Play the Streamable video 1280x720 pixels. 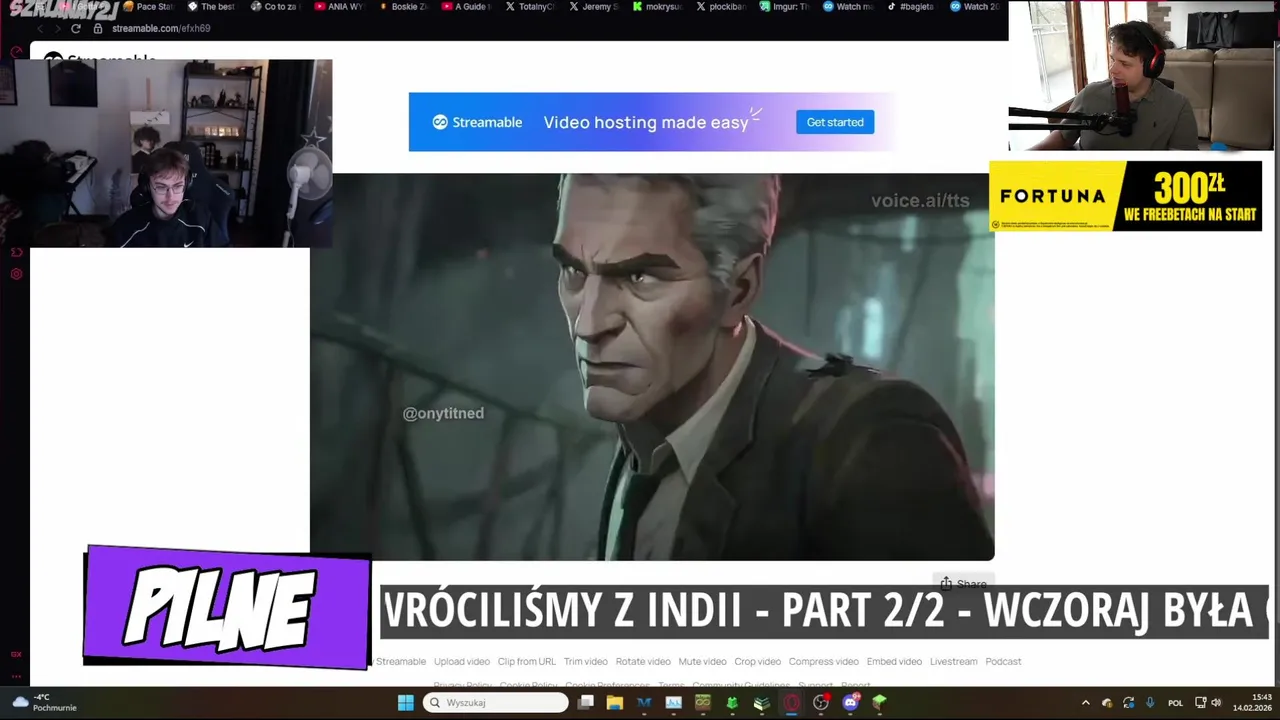[x=652, y=367]
